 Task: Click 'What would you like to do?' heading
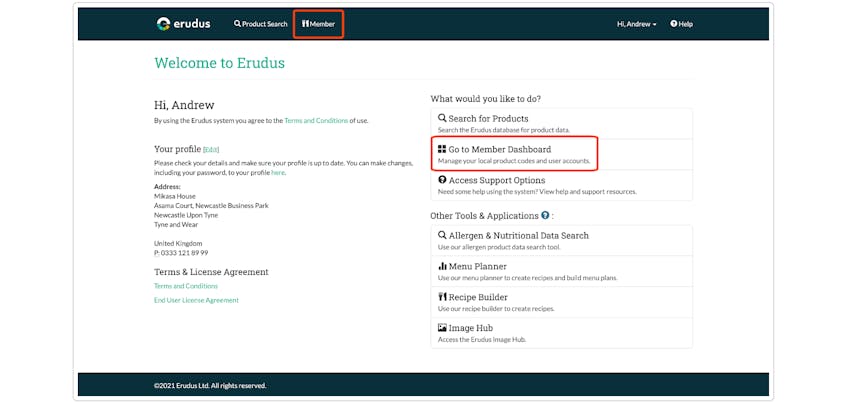(x=486, y=99)
